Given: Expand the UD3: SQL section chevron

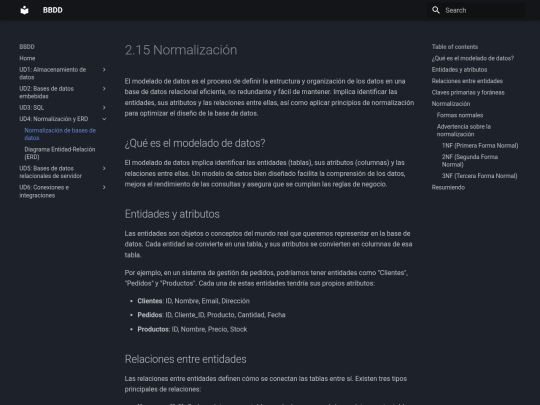Looking at the screenshot, I should pos(104,108).
